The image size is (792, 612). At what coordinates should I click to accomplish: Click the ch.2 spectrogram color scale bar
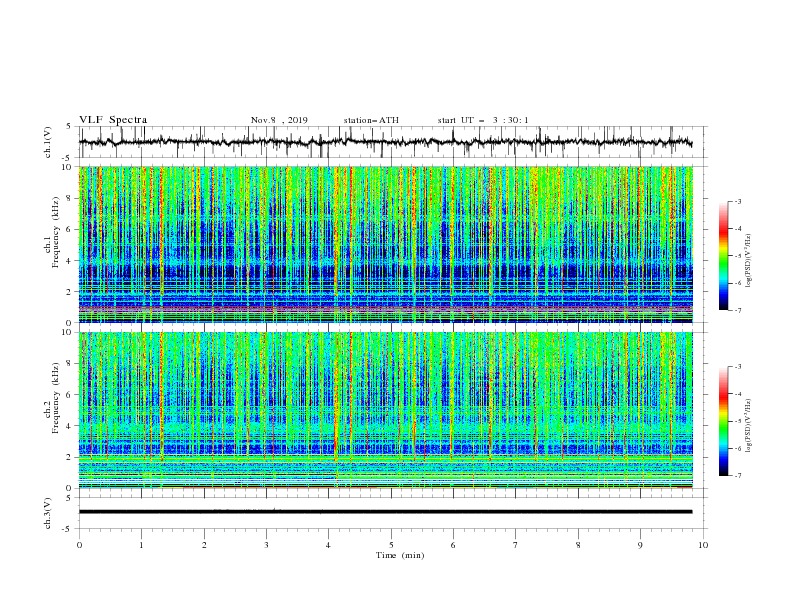pyautogui.click(x=723, y=421)
